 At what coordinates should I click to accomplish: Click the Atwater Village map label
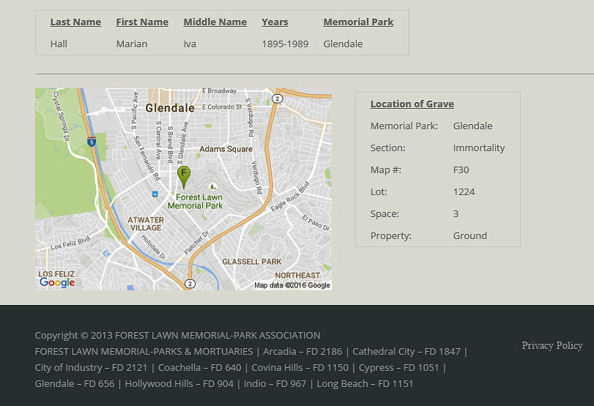(146, 224)
